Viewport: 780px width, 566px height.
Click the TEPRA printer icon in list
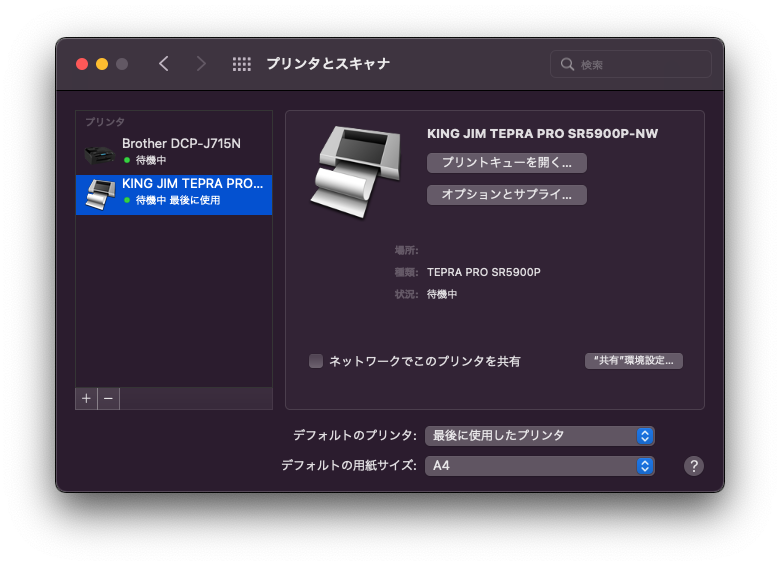100,194
